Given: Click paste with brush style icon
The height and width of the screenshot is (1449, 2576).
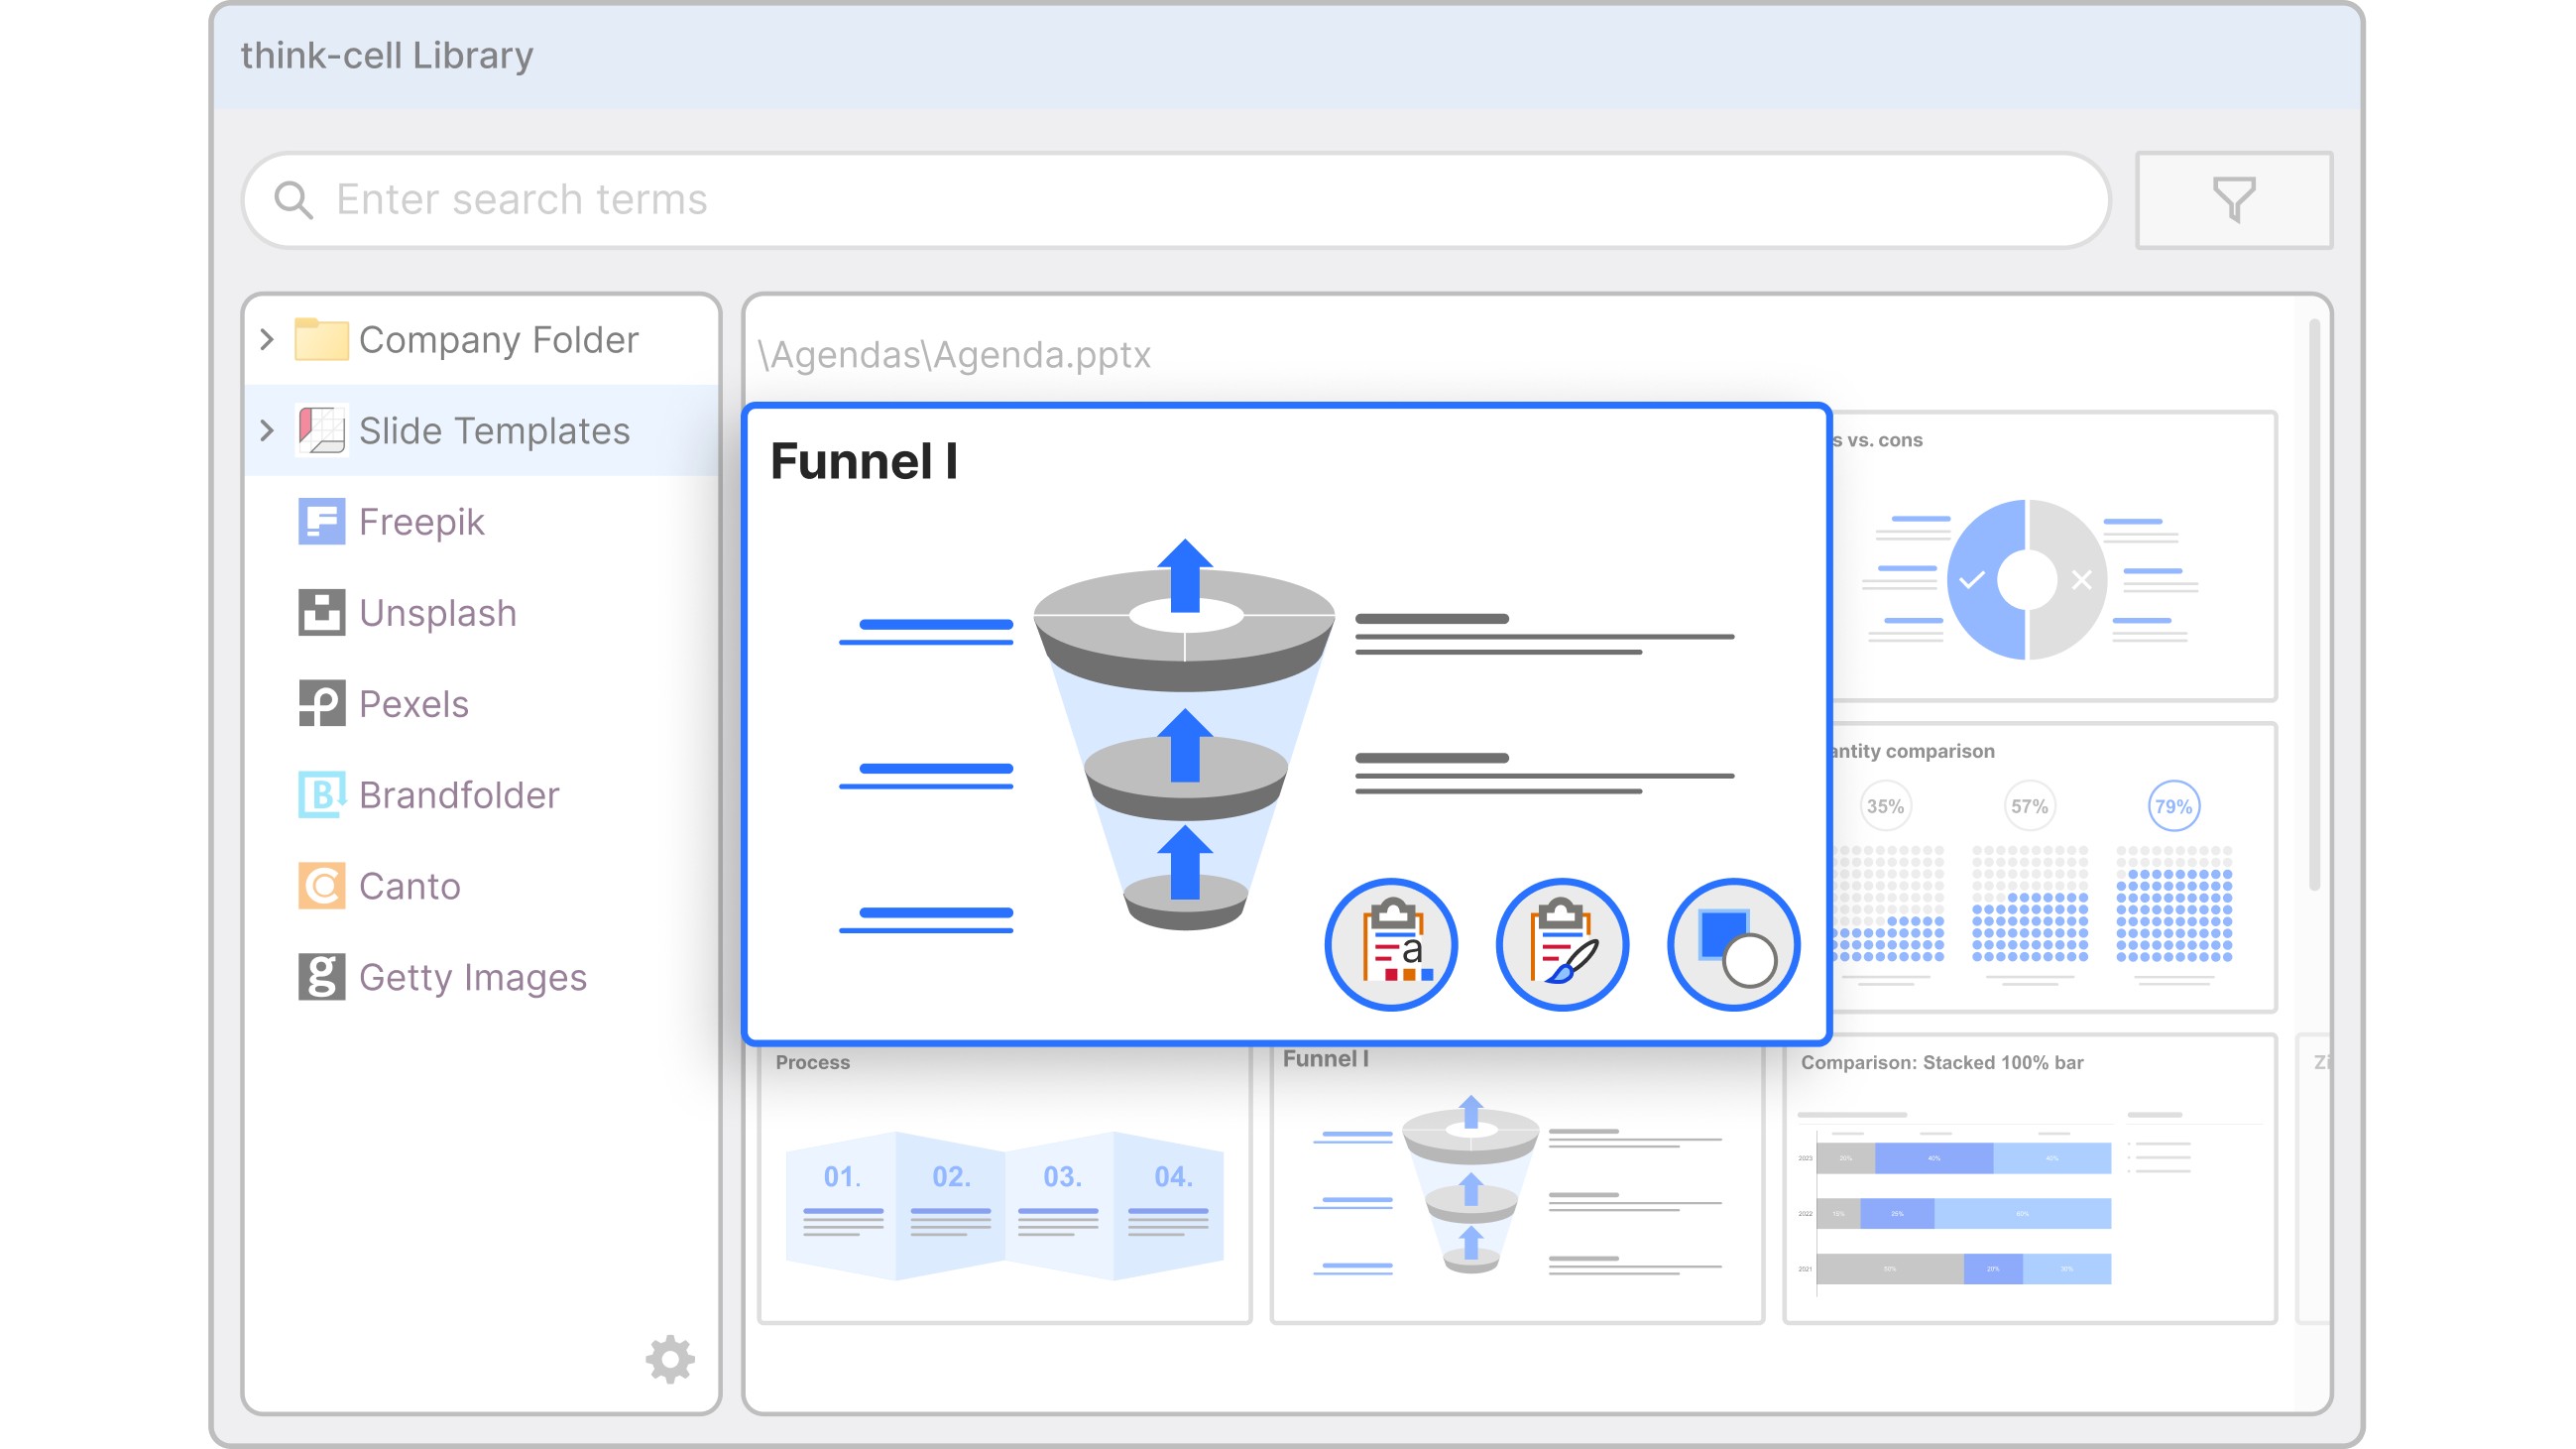Looking at the screenshot, I should (x=1561, y=945).
